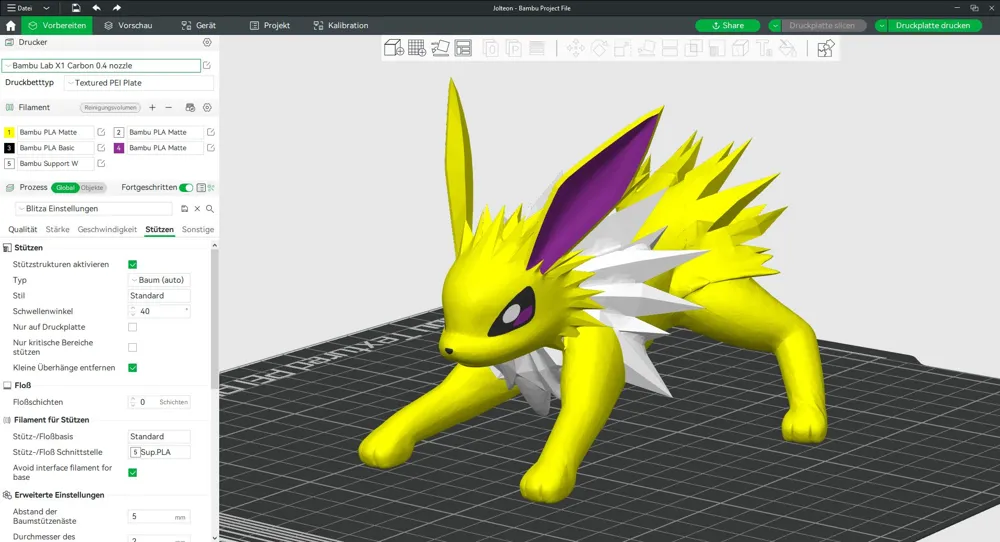
Task: Edit filament 5 Bambu Support W preset
Action: pos(101,163)
